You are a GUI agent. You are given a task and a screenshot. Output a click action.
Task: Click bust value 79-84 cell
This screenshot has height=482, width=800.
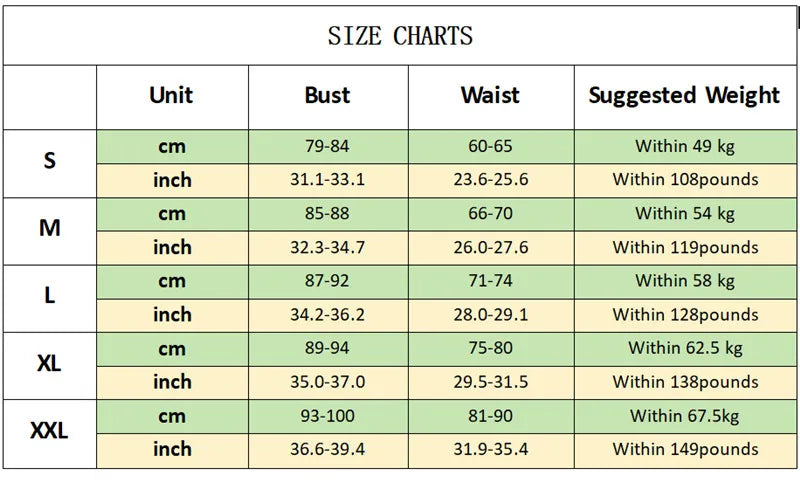(327, 146)
